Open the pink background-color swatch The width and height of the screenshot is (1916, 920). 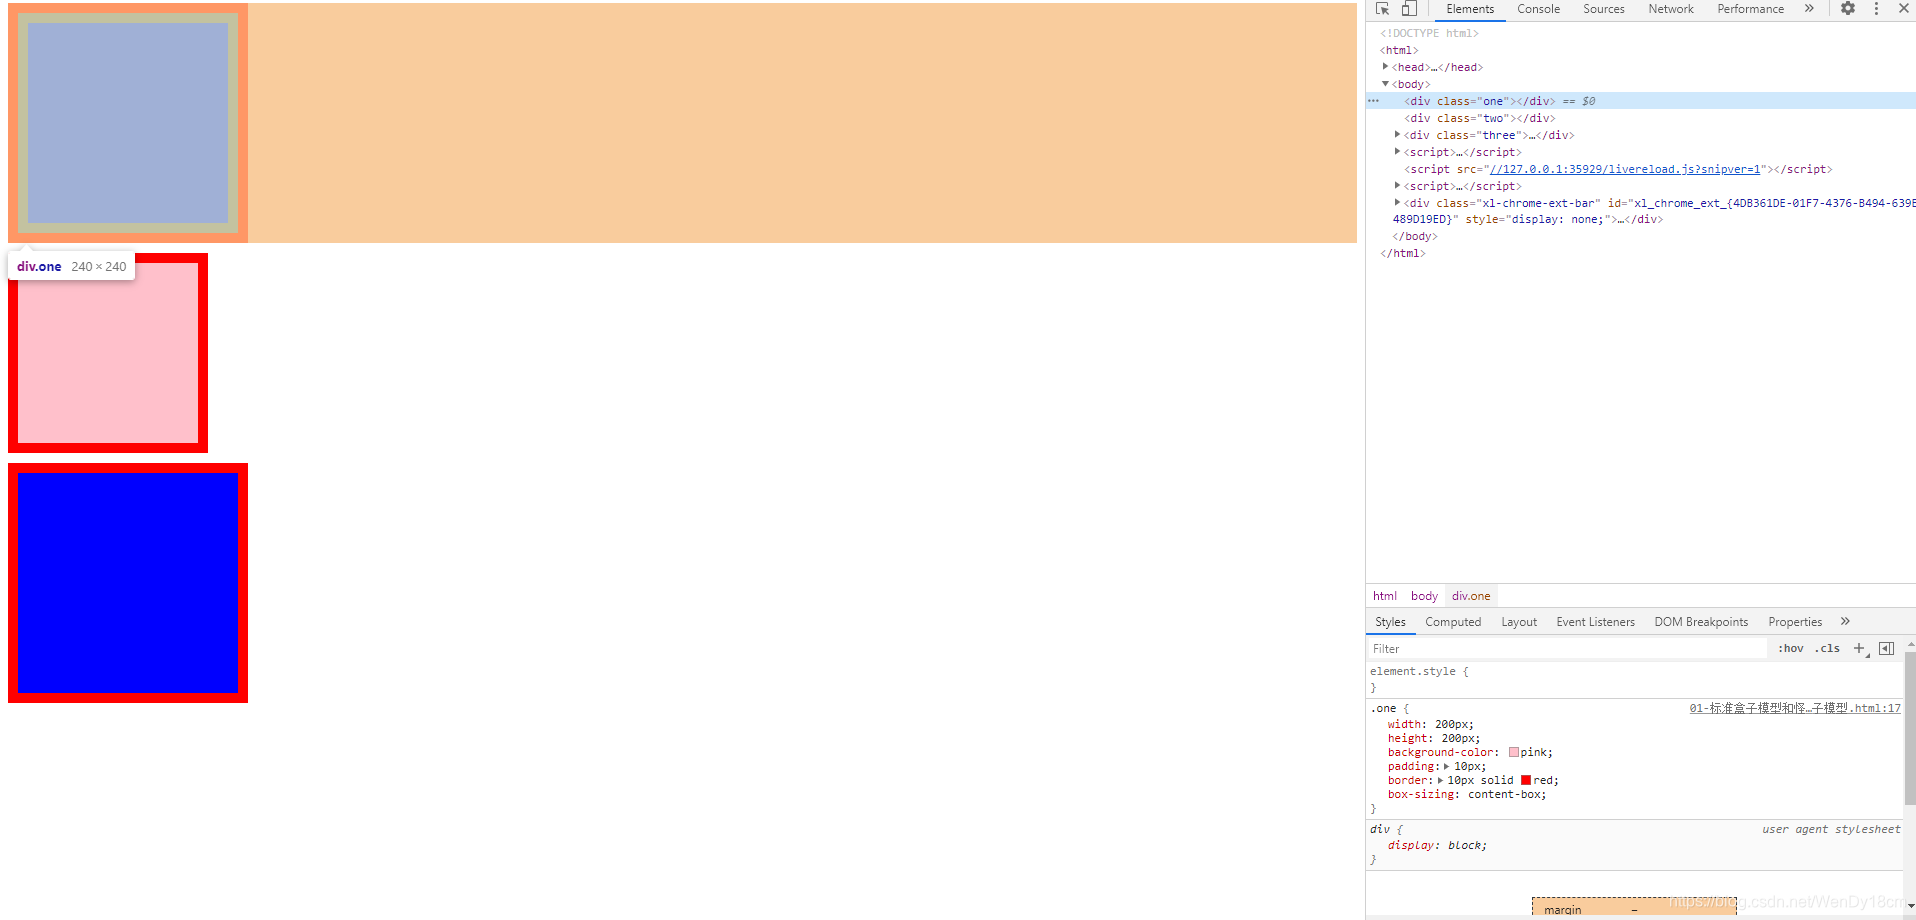pos(1514,752)
